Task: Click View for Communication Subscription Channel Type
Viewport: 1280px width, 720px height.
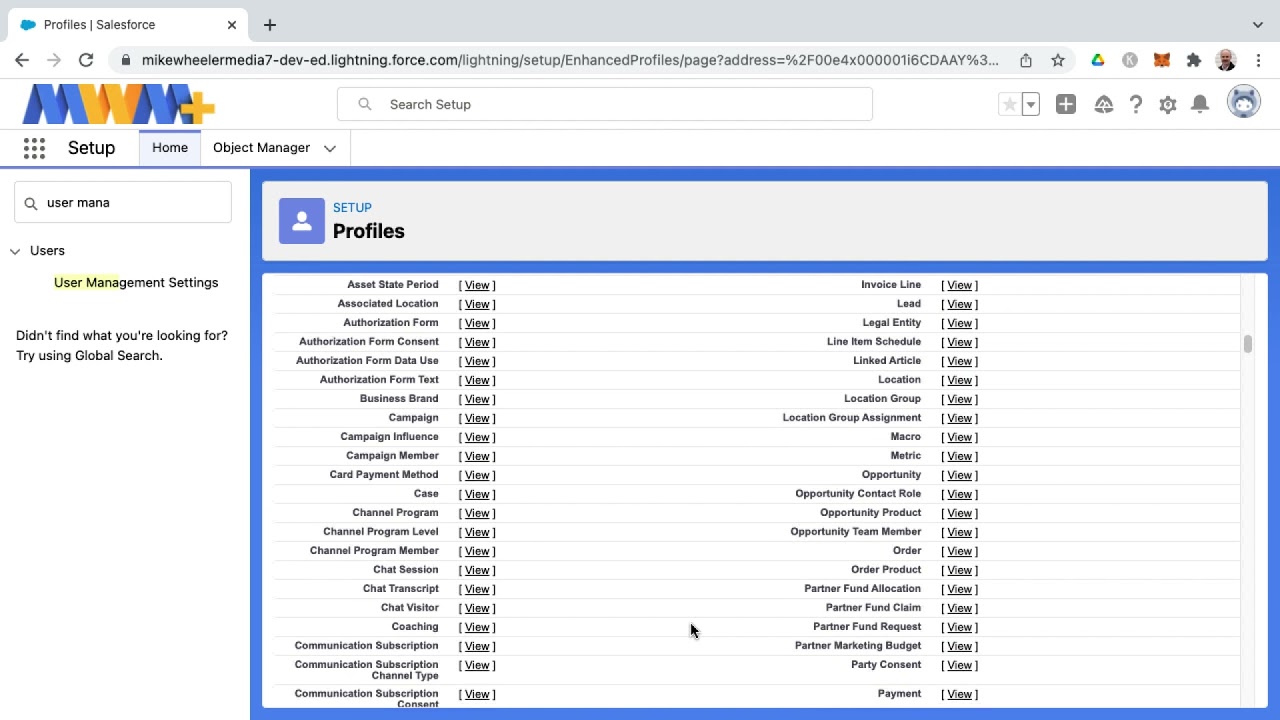Action: (x=477, y=665)
